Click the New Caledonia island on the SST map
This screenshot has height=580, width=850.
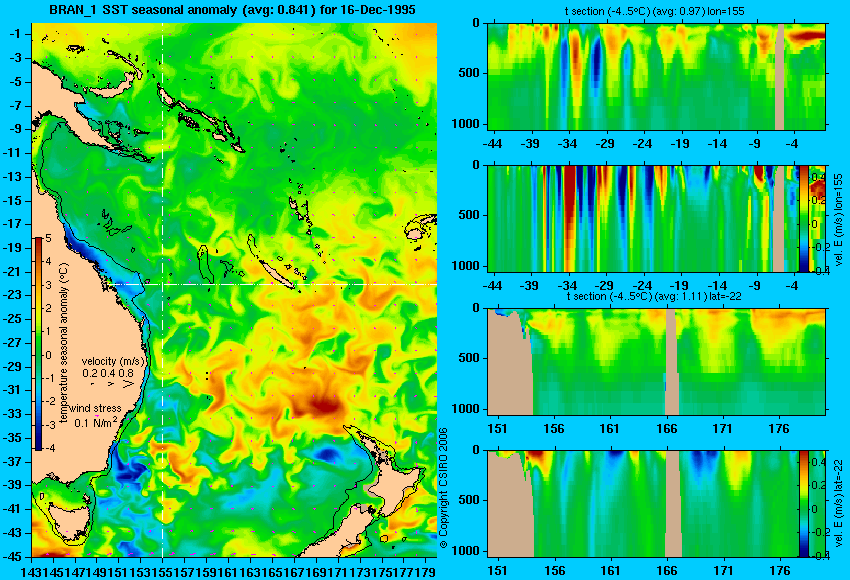(x=276, y=274)
